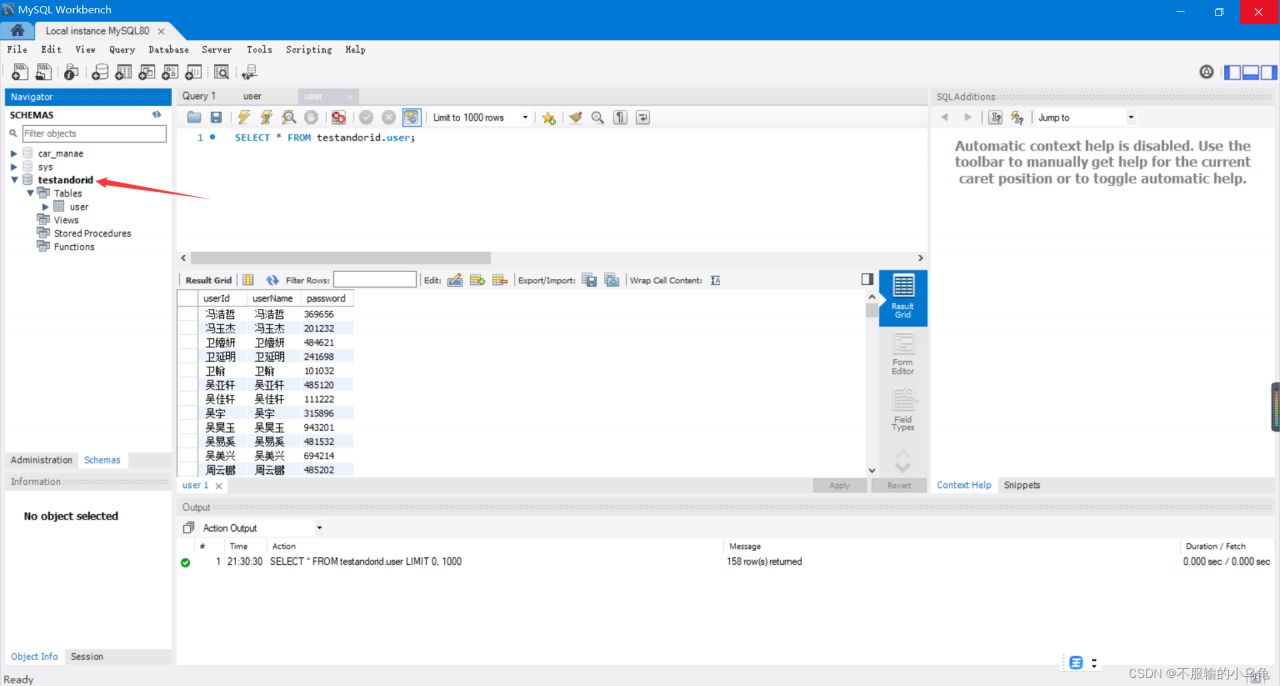1280x686 pixels.
Task: Expand the car_manae schema
Action: pyautogui.click(x=14, y=154)
